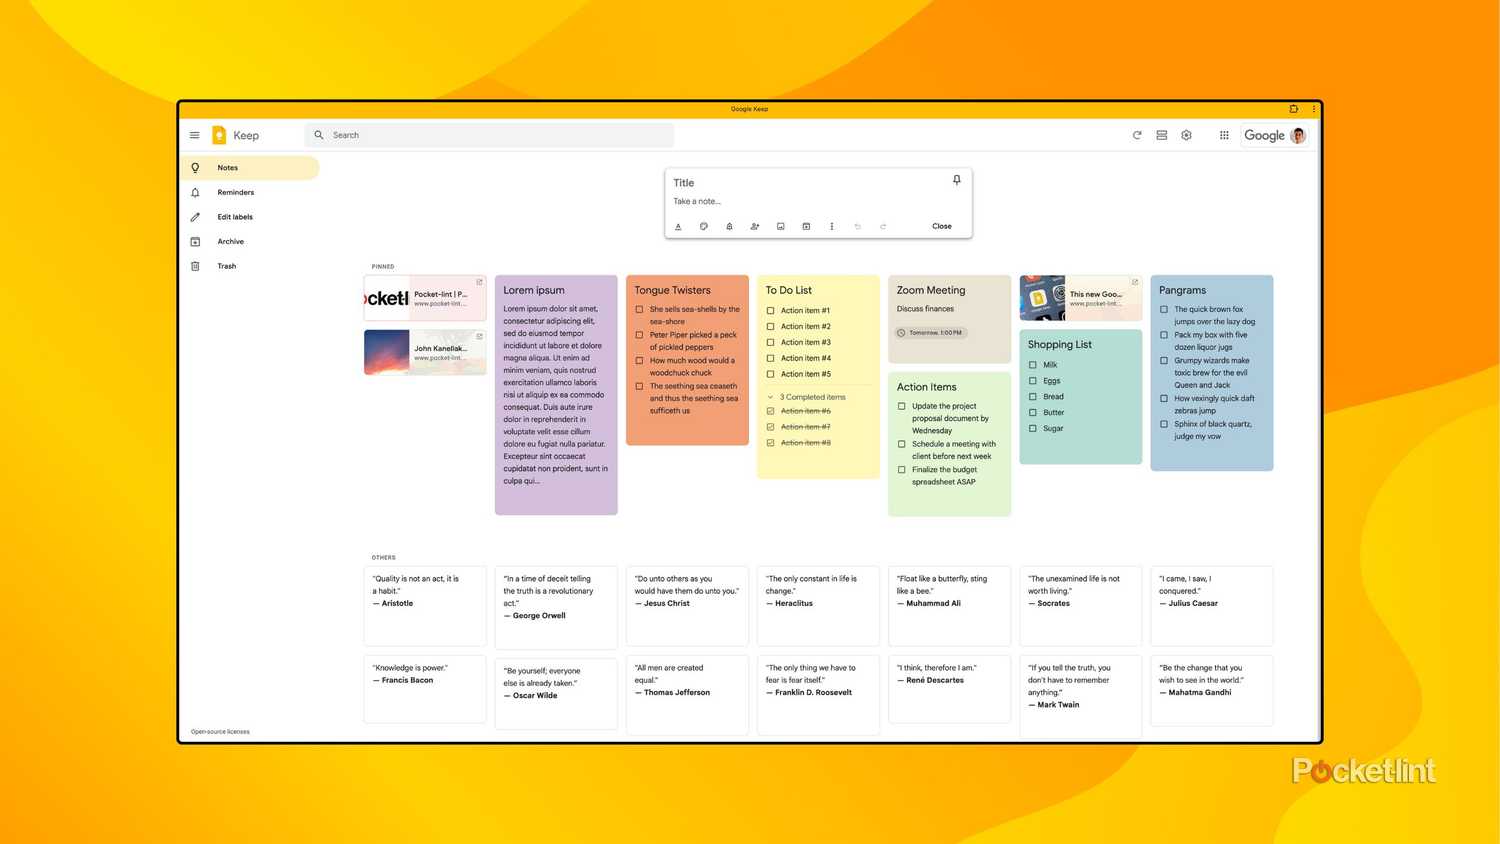
Task: Click the undo arrow in new note
Action: pos(857,226)
